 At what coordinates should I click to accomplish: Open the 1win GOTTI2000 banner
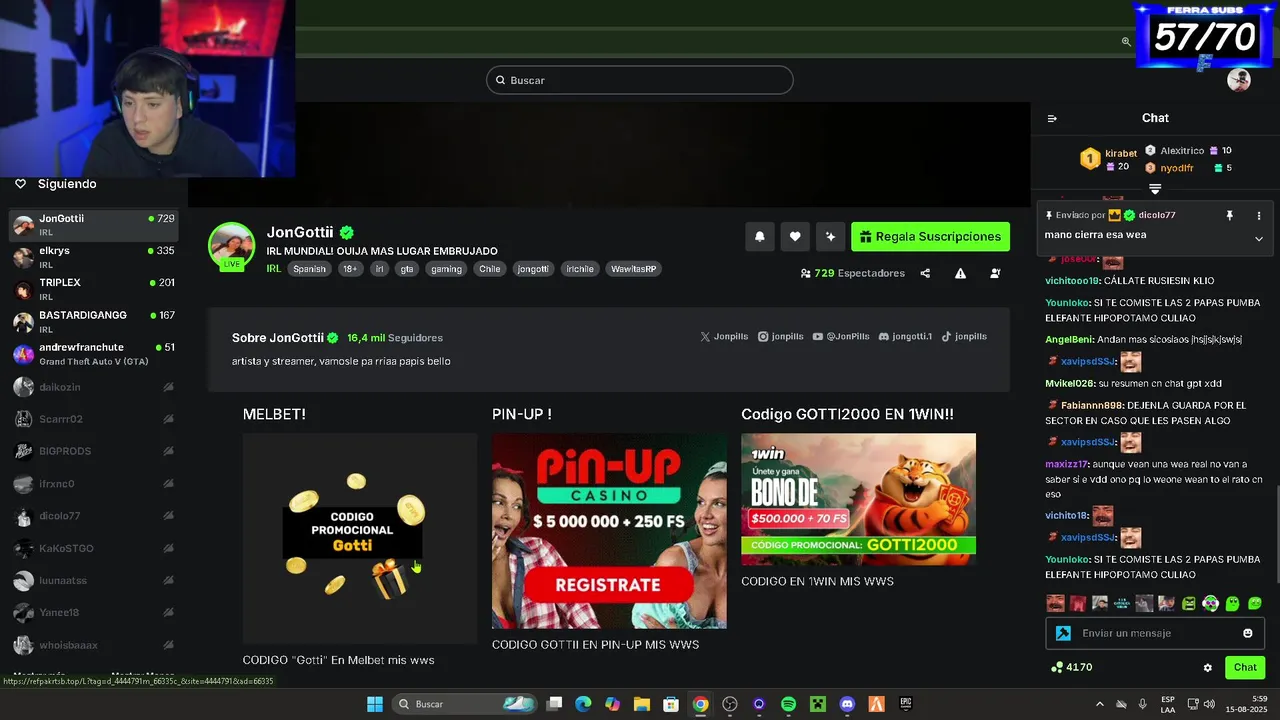point(858,499)
